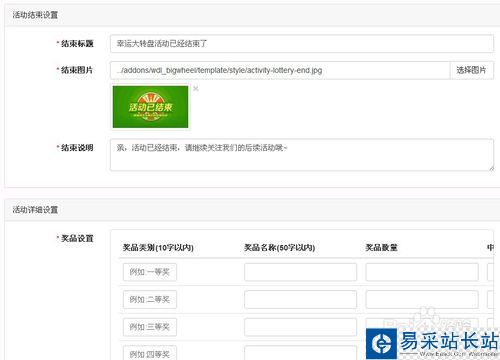Click the prize quantity field in the 一等奖 row

point(422,272)
